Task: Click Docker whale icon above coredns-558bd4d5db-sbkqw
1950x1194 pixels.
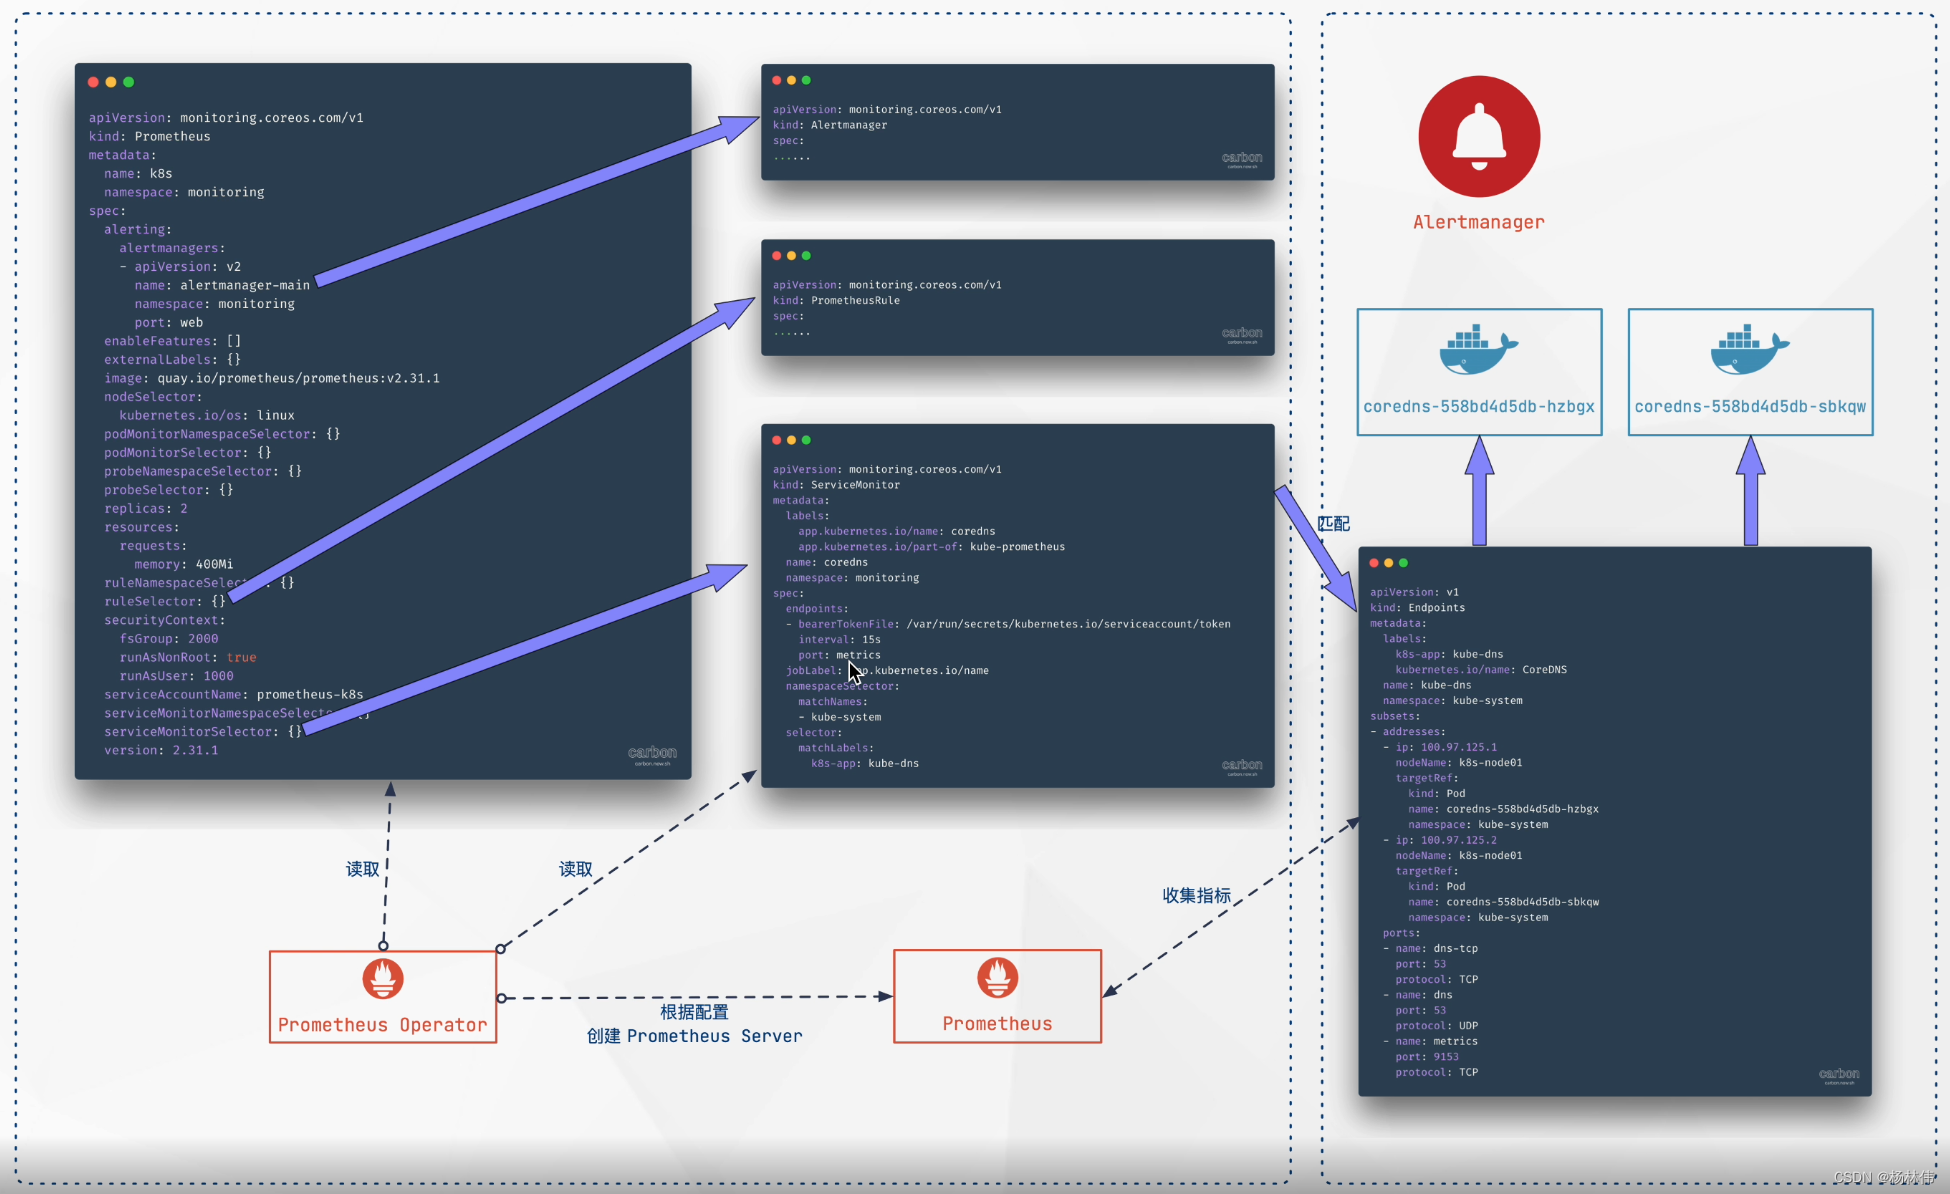Action: pyautogui.click(x=1749, y=351)
